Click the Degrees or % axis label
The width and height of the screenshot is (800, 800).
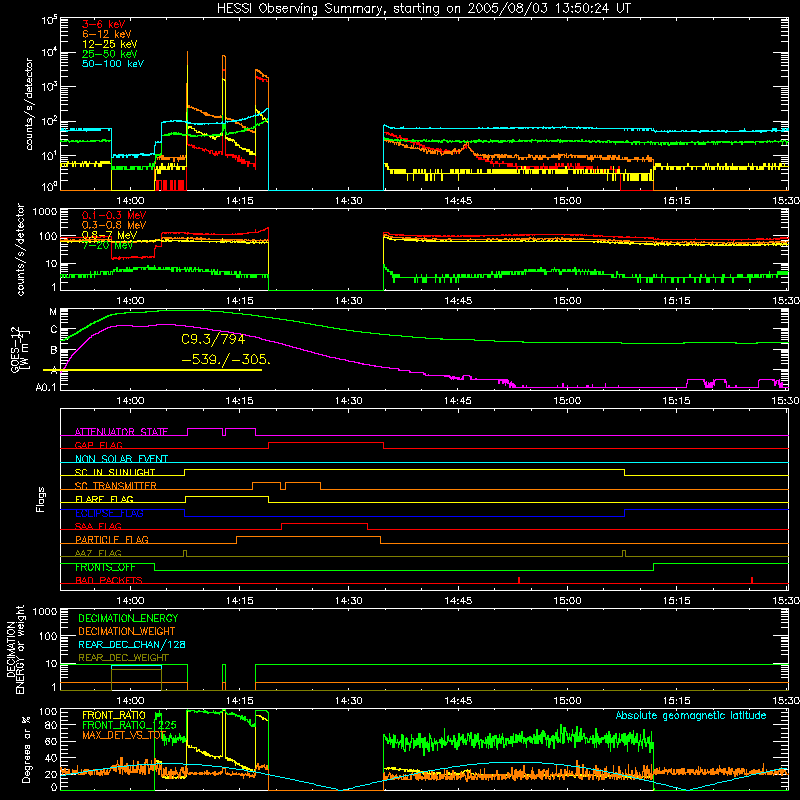26,749
